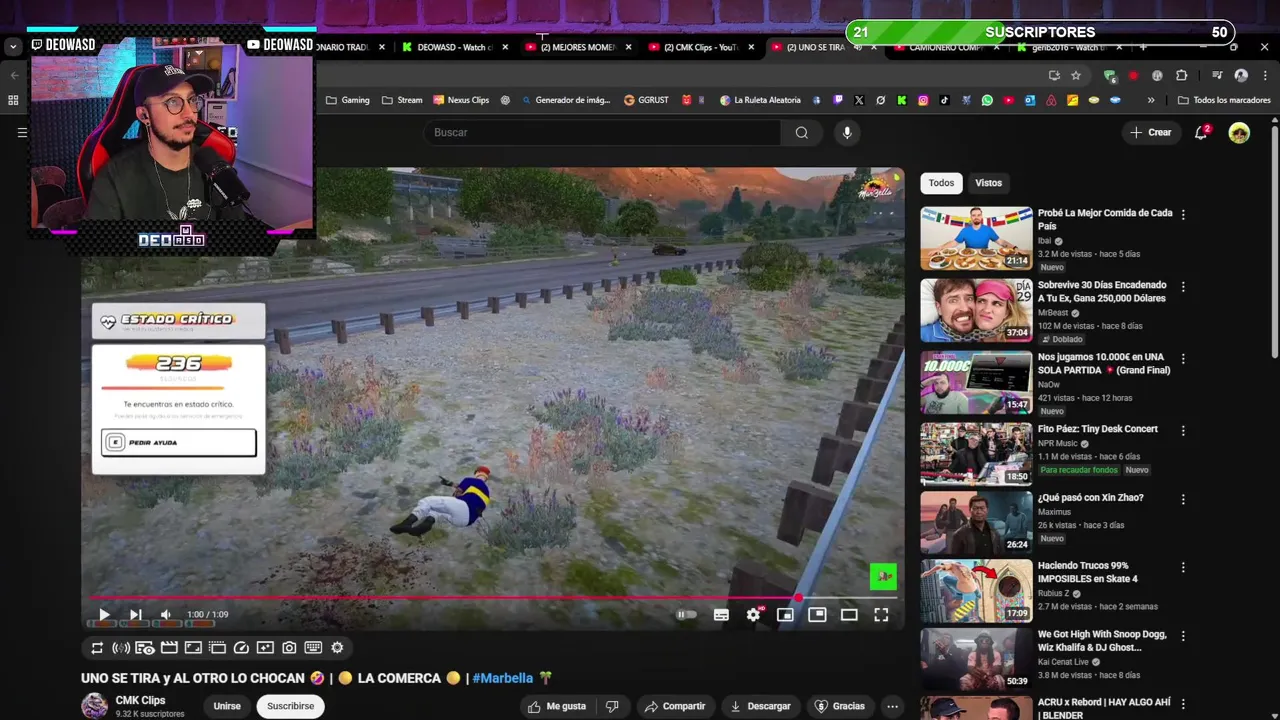The width and height of the screenshot is (1280, 720).
Task: Open the YouTube account avatar menu
Action: pyautogui.click(x=1239, y=132)
